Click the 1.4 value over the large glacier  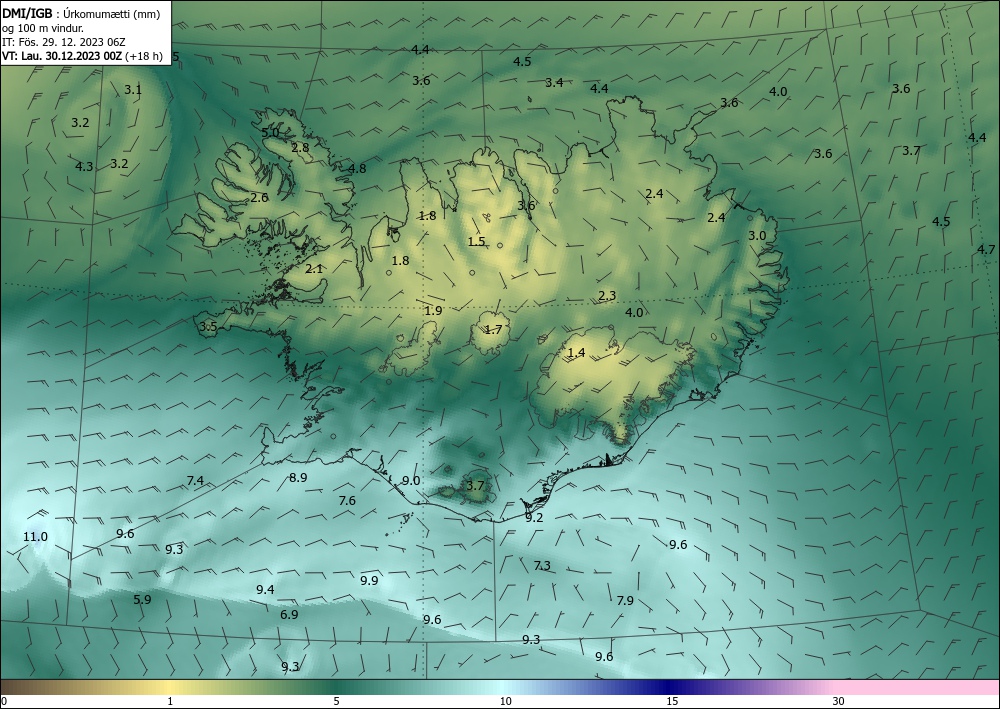pyautogui.click(x=576, y=353)
